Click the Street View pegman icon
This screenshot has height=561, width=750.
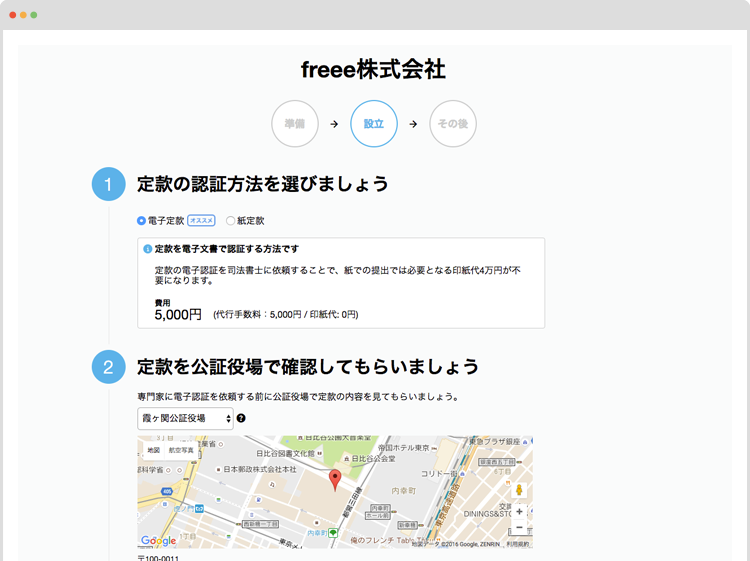point(519,490)
